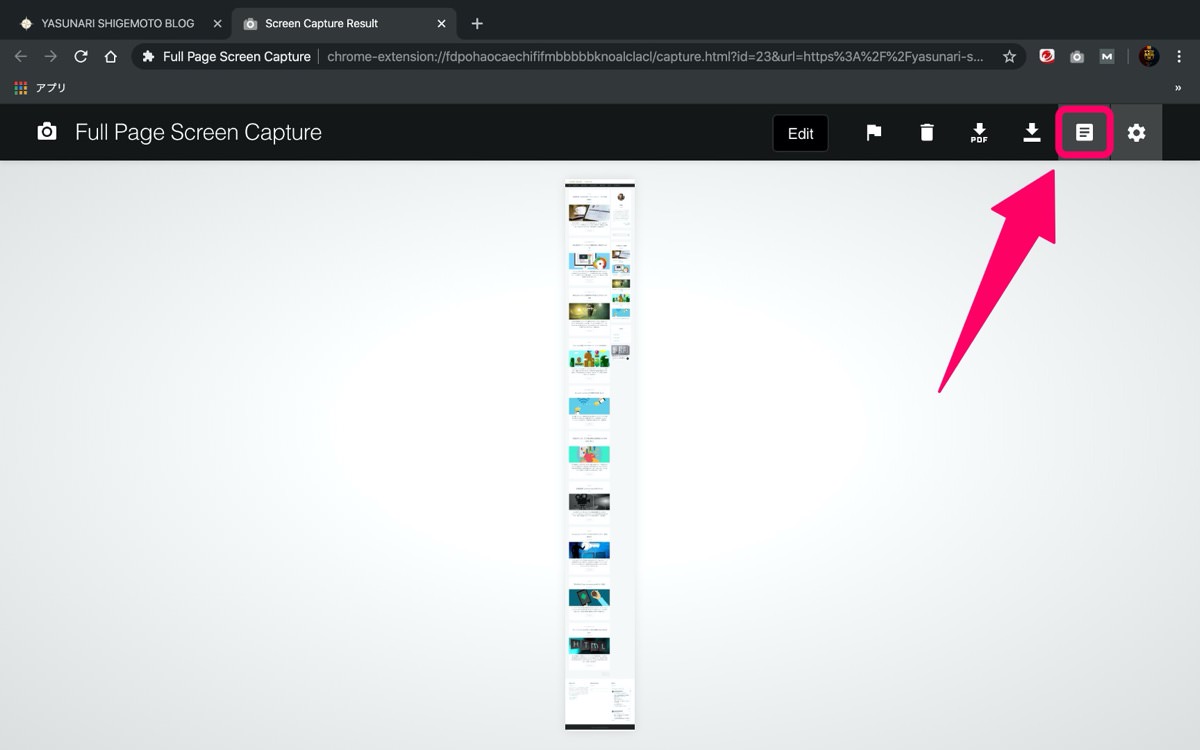Close the YASUNARI SHIGEMOTO BLOG tab
The height and width of the screenshot is (750, 1200).
[x=217, y=23]
